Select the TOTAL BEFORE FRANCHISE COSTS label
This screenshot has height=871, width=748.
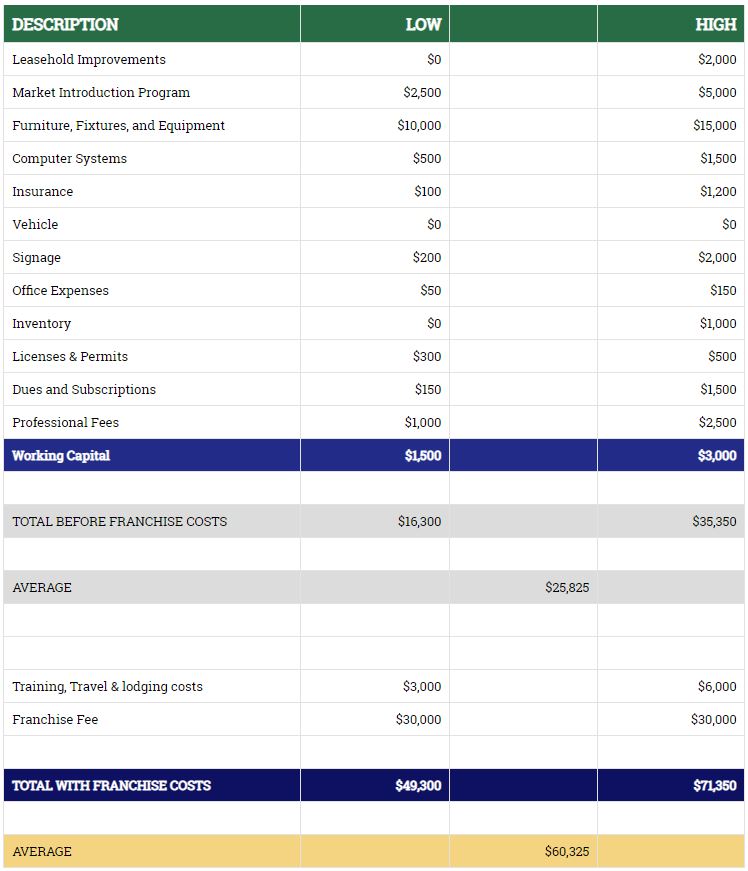[x=119, y=522]
